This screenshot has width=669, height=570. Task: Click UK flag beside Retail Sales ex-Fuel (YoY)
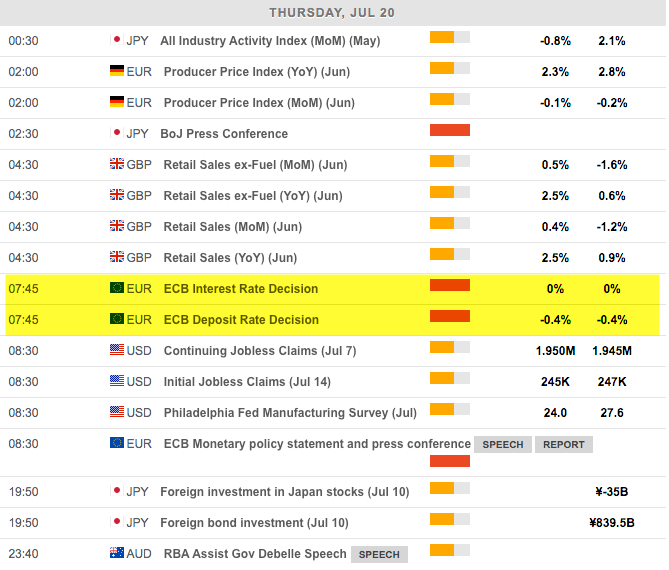pyautogui.click(x=116, y=195)
